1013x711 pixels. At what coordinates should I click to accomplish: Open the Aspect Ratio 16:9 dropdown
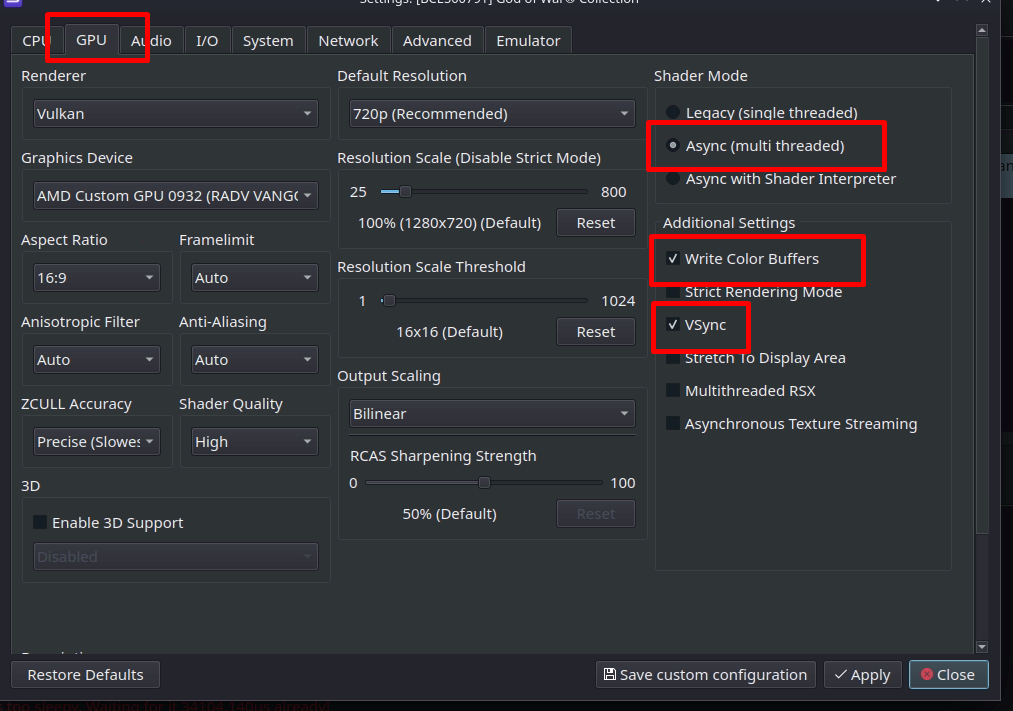[x=96, y=278]
